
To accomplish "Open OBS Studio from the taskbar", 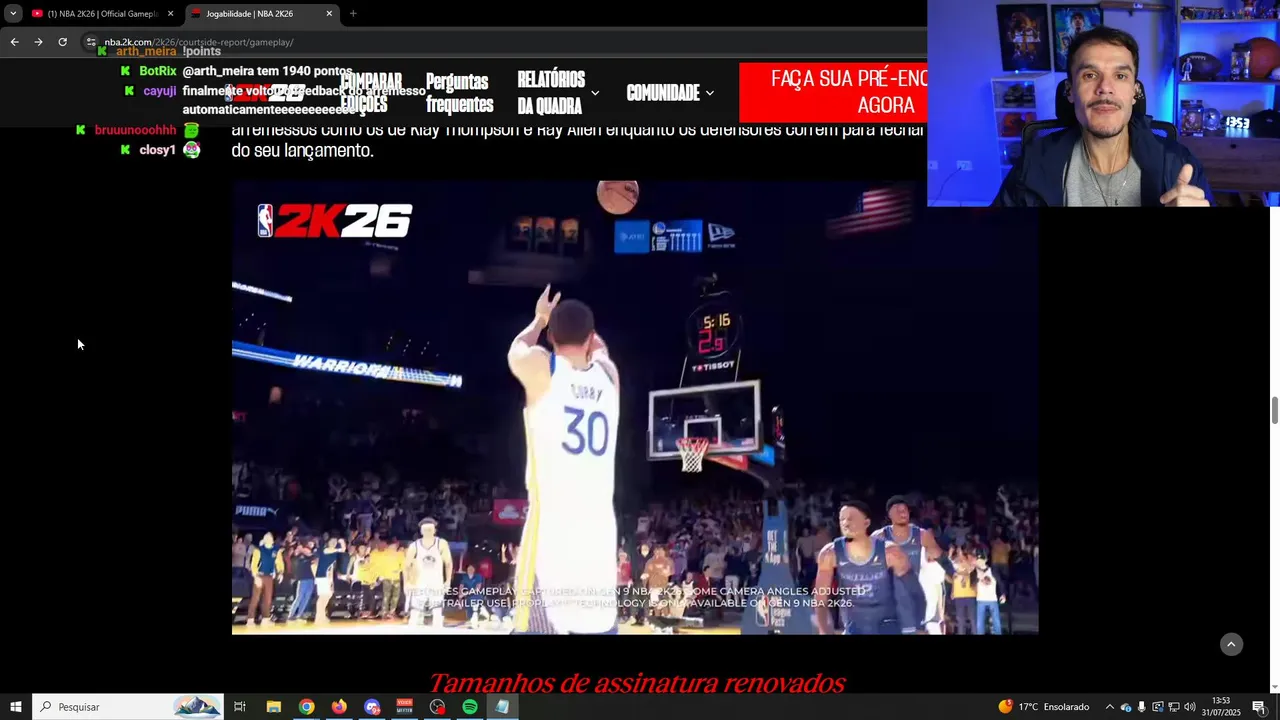I will pyautogui.click(x=437, y=707).
